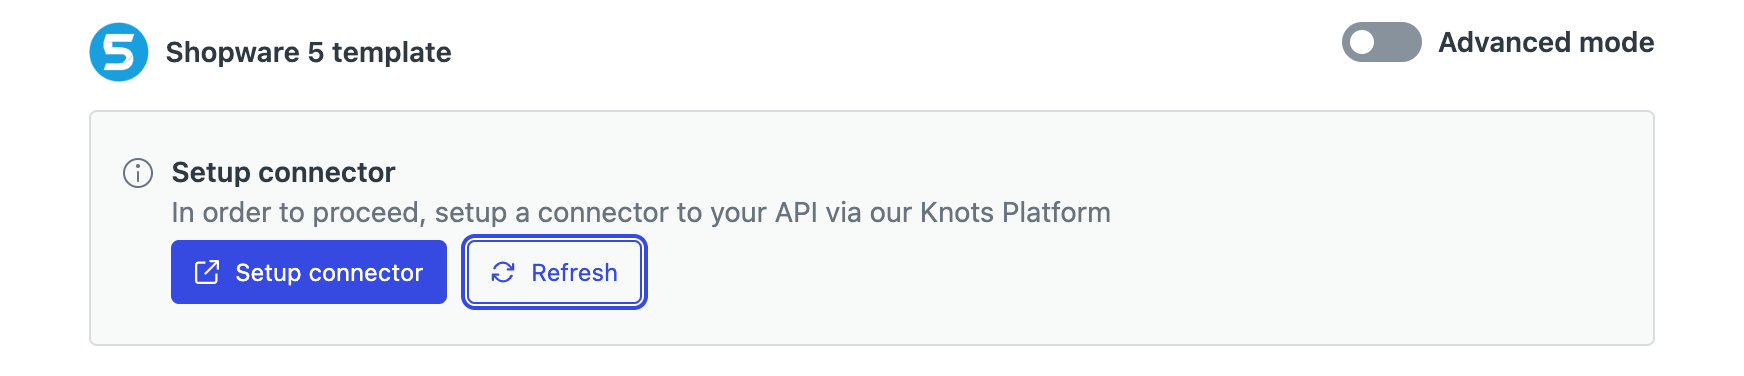Click the gray track of Advanced mode switch

click(1400, 42)
